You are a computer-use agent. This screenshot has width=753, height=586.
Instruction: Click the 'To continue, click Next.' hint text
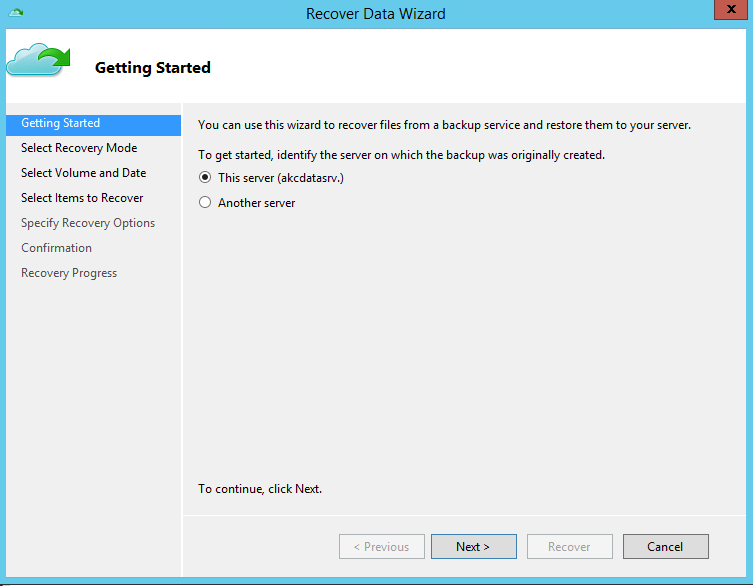260,489
